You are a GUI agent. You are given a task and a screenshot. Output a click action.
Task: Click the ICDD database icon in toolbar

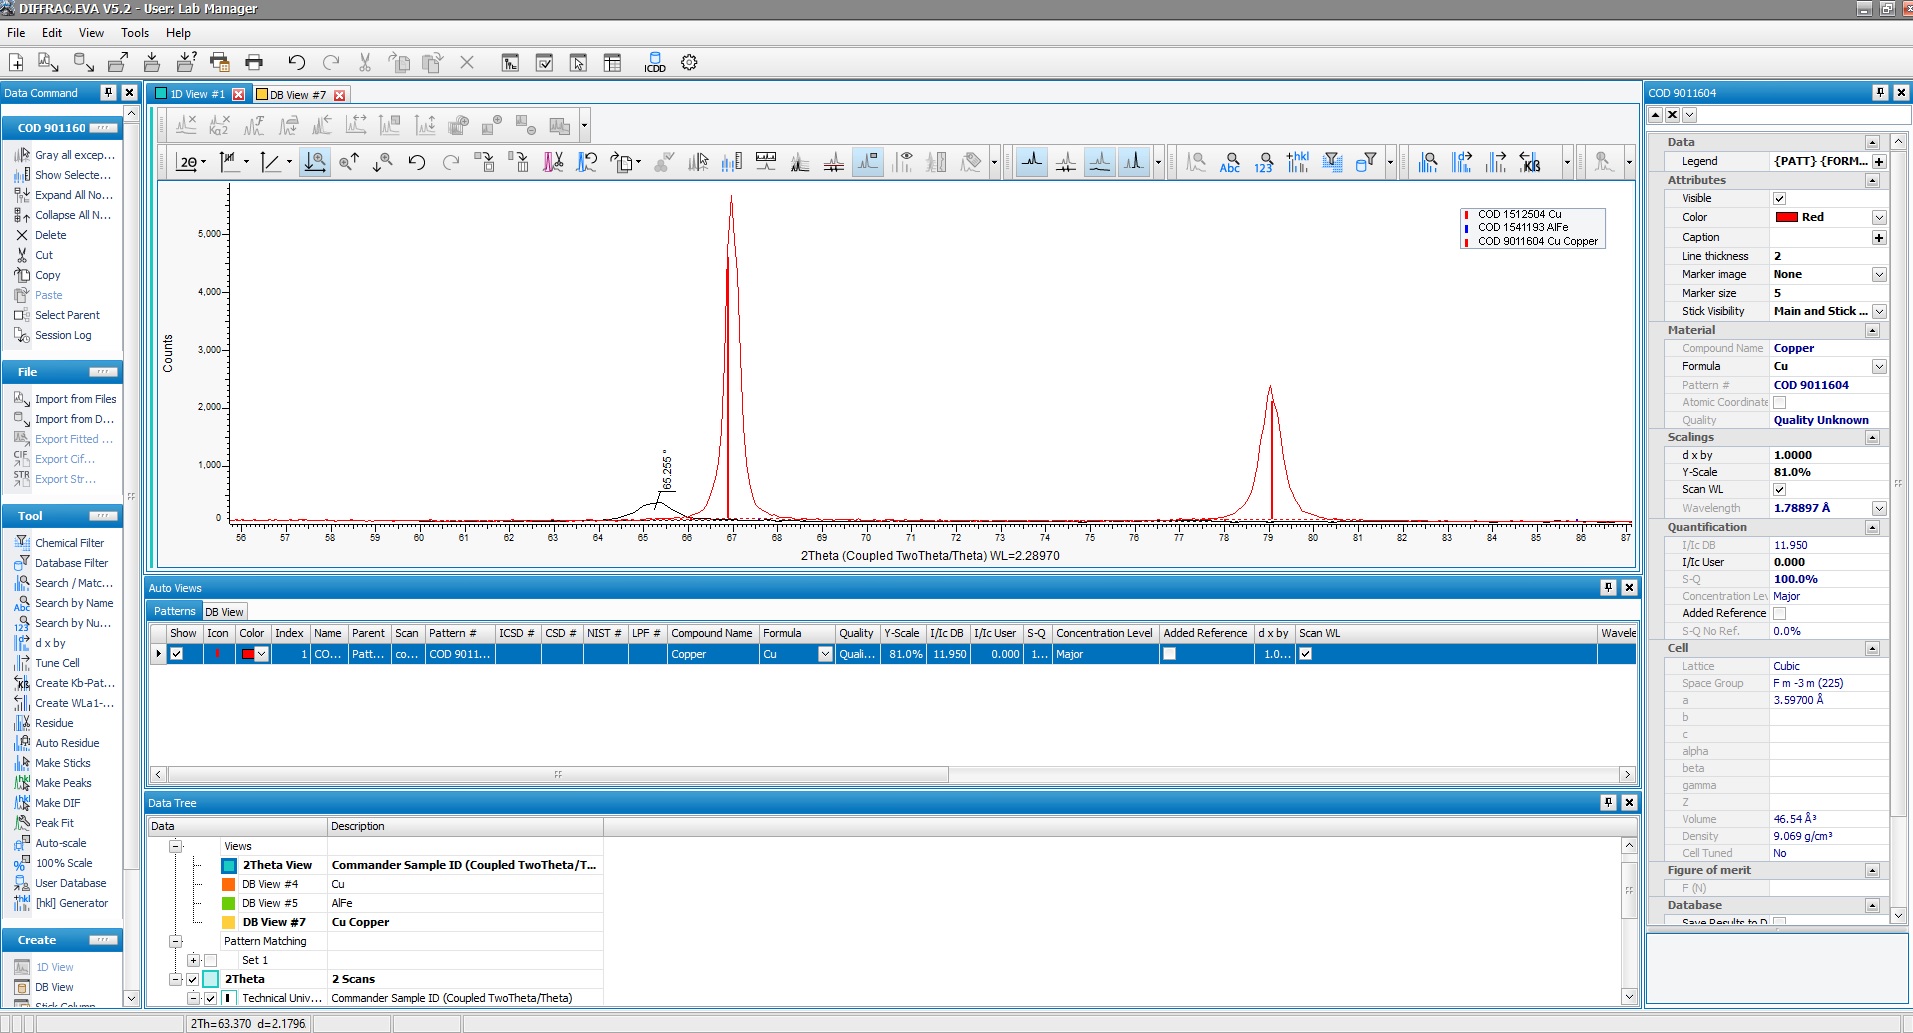(655, 62)
